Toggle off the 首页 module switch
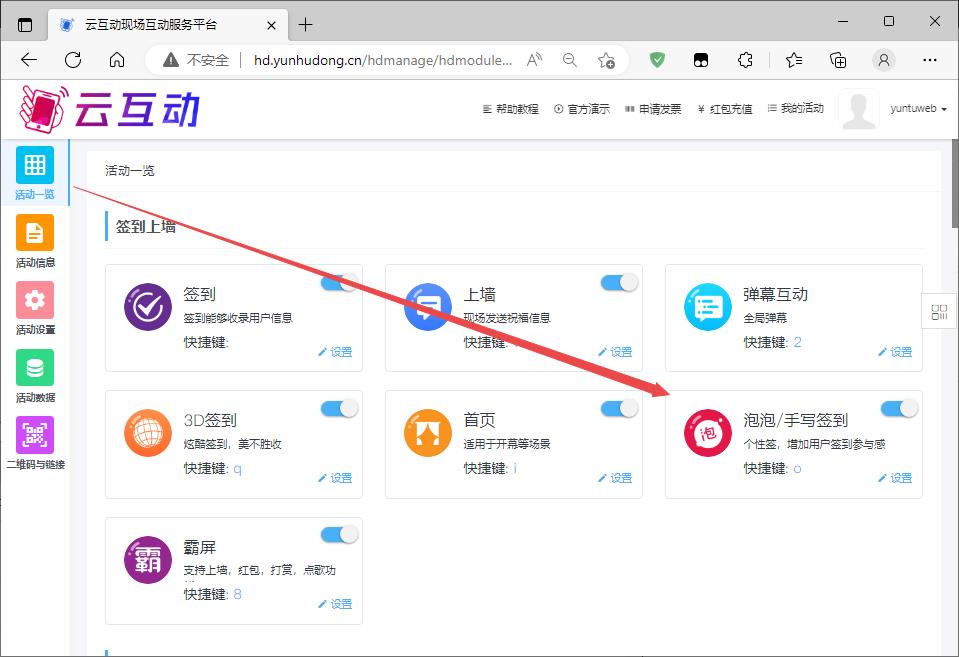Screen dimensions: 959x657 (x=619, y=408)
